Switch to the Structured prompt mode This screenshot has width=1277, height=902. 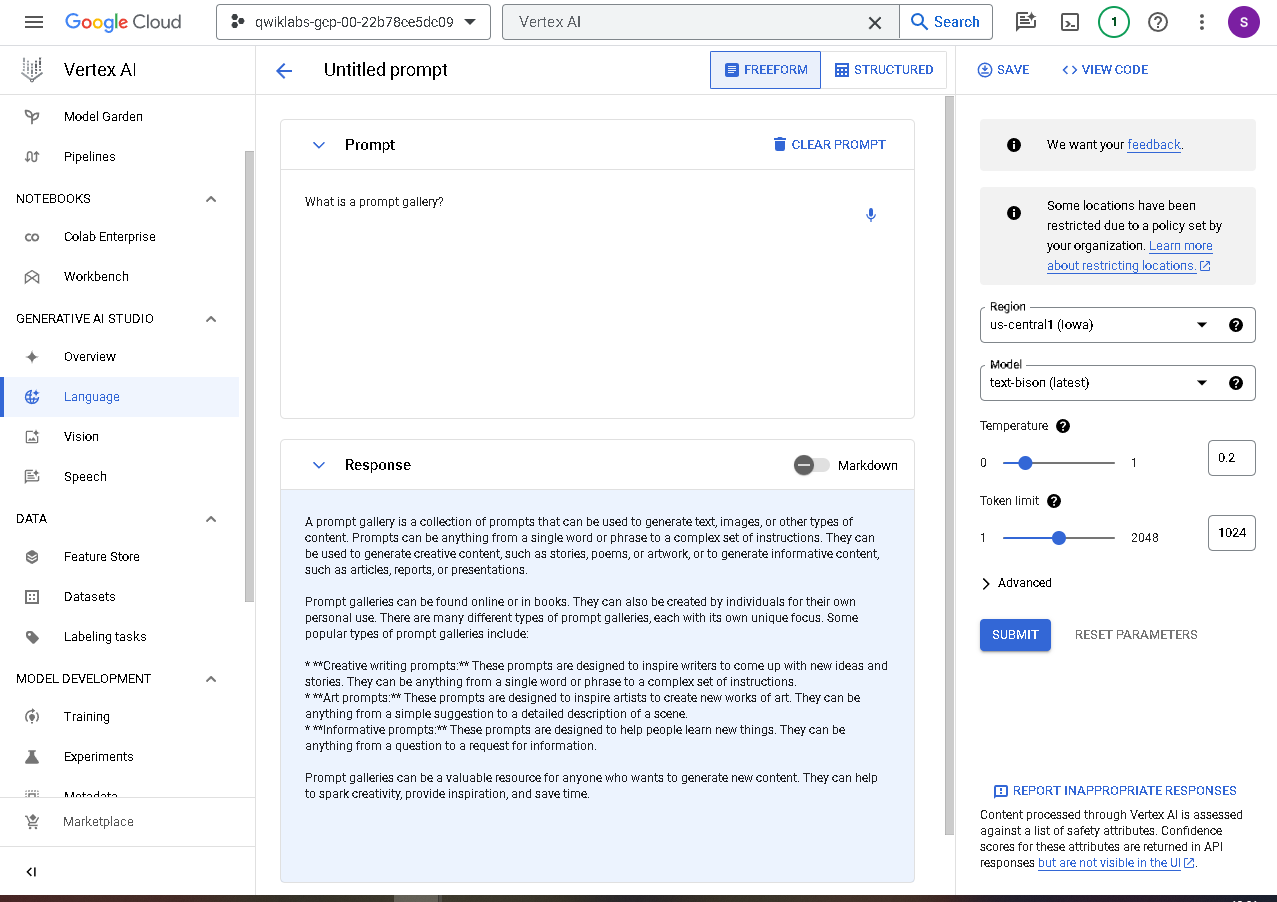pos(884,70)
